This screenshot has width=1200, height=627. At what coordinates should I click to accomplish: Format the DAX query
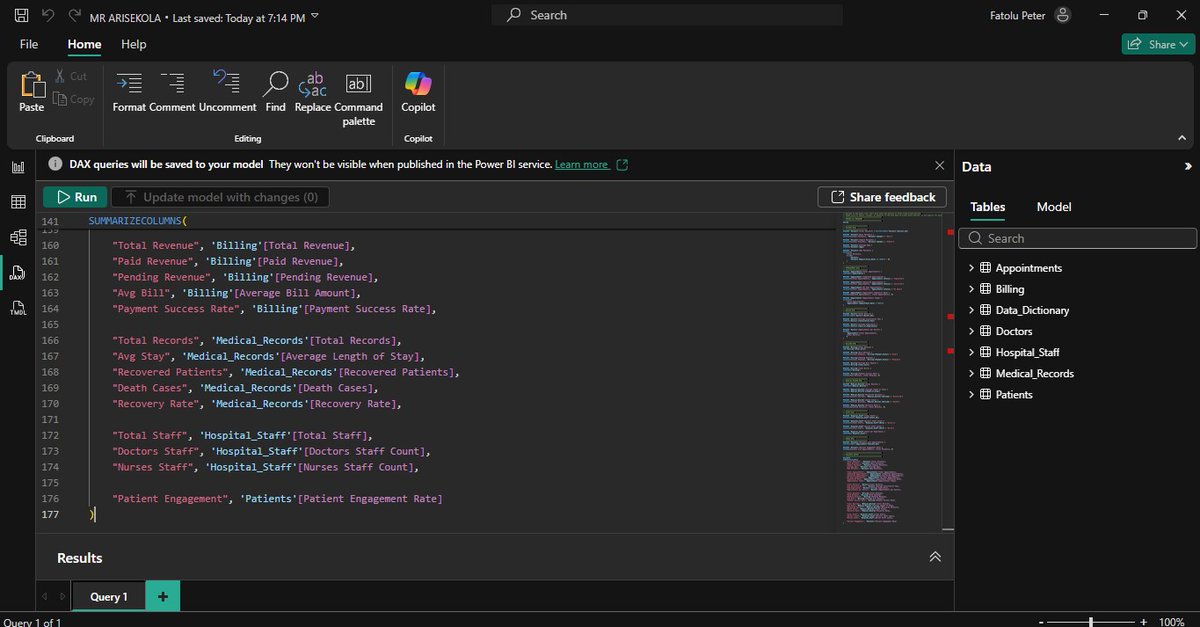[x=129, y=92]
